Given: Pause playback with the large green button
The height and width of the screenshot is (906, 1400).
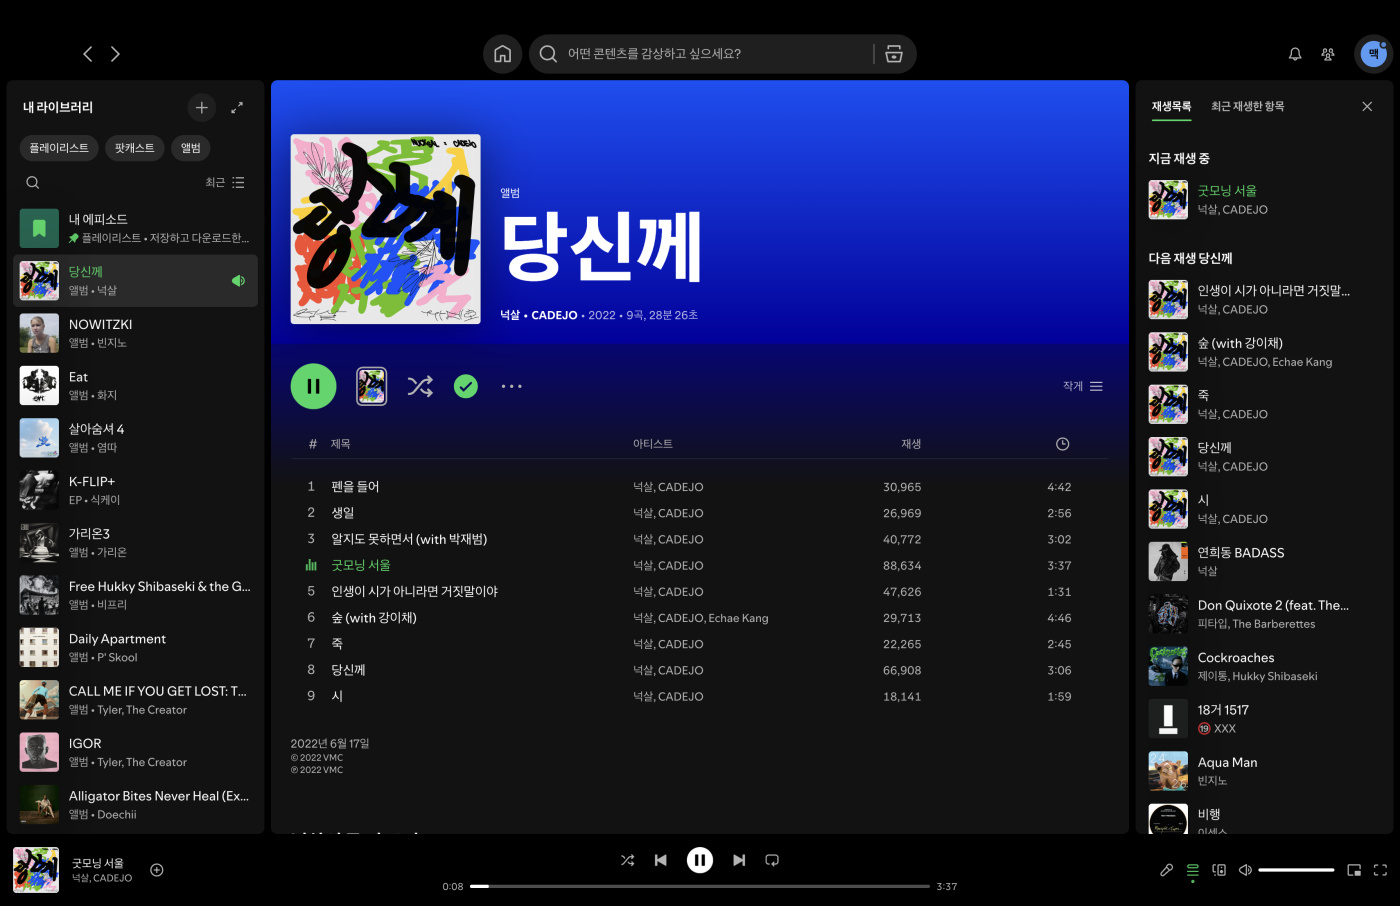Looking at the screenshot, I should [314, 386].
